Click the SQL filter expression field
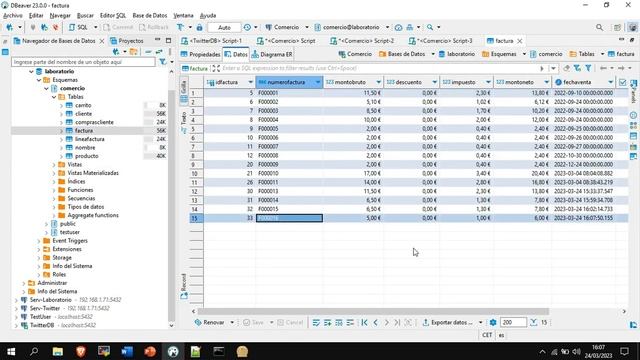 380,68
